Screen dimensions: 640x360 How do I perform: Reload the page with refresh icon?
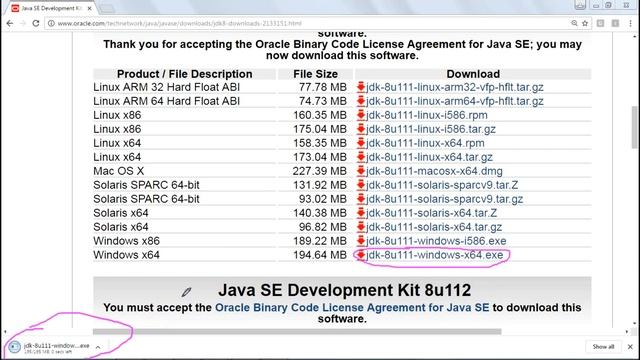pyautogui.click(x=36, y=23)
